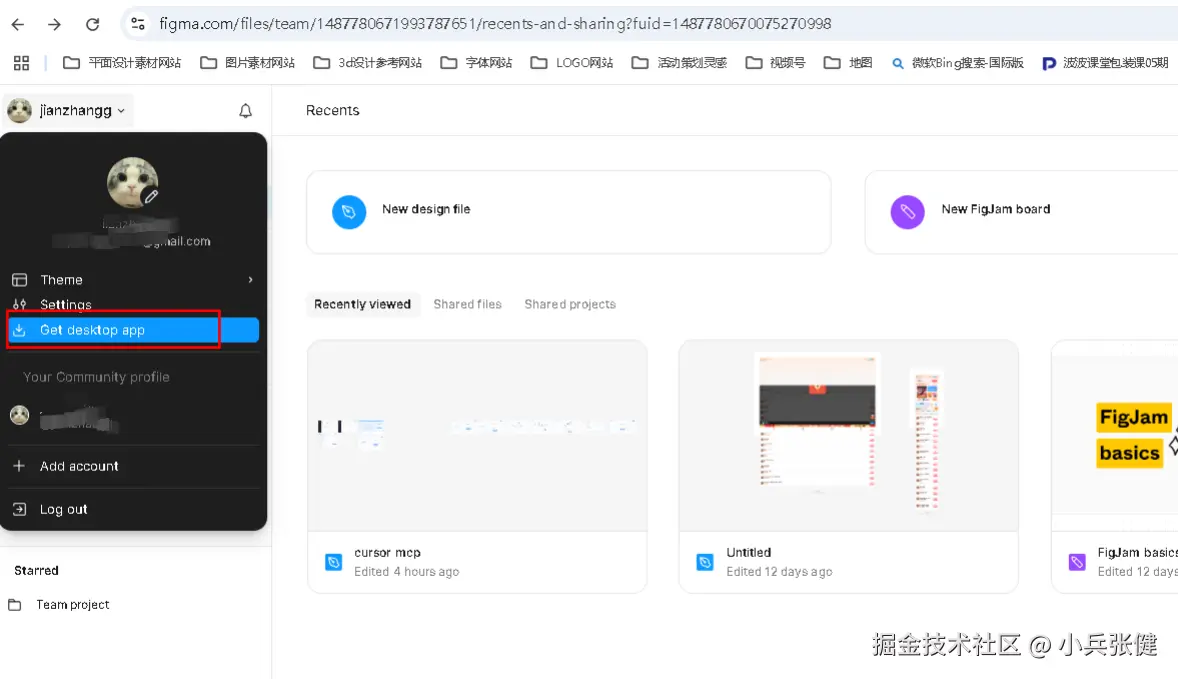
Task: Click the cat profile avatar in menu
Action: (x=132, y=183)
